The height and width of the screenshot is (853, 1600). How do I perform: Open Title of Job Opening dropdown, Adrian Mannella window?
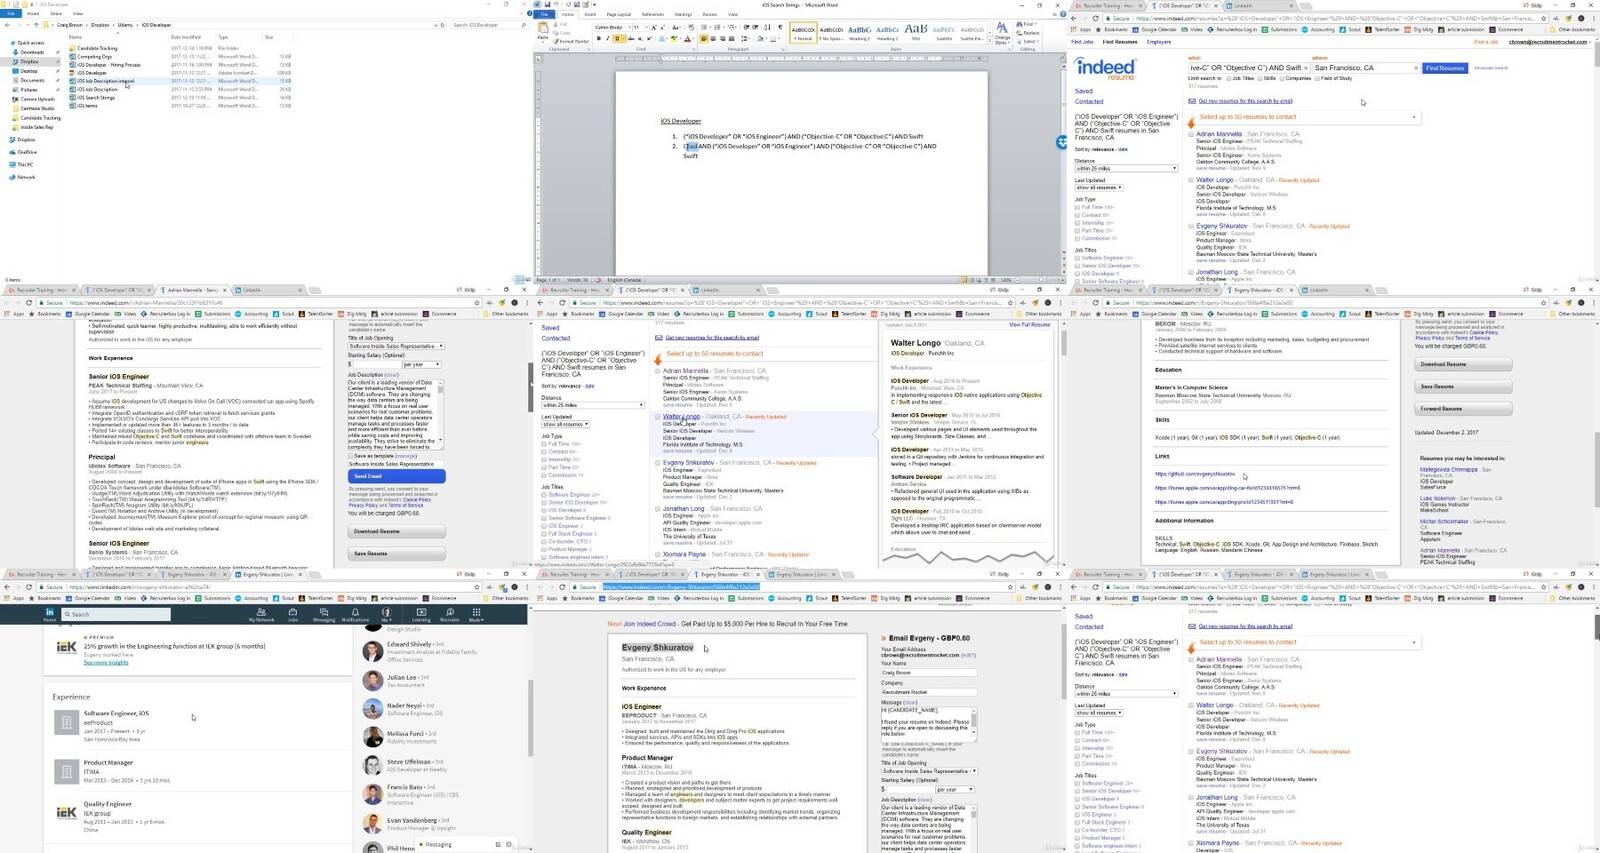point(396,346)
